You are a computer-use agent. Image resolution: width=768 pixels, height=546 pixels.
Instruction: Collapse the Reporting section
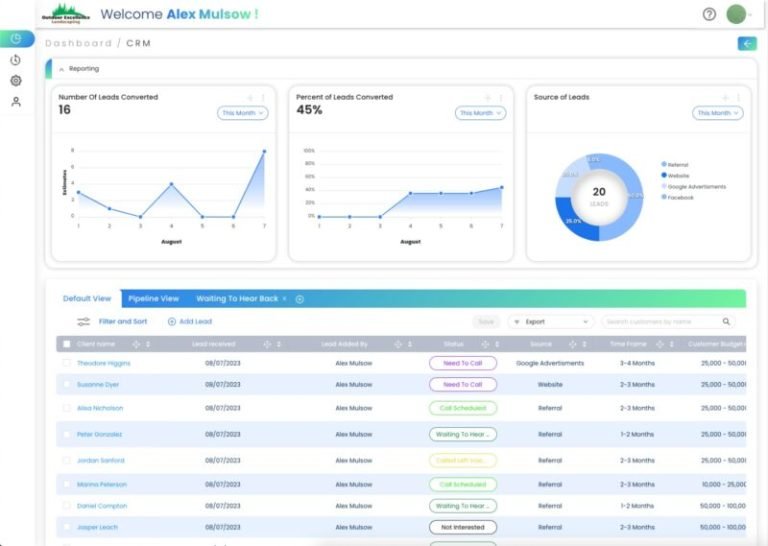coord(62,69)
